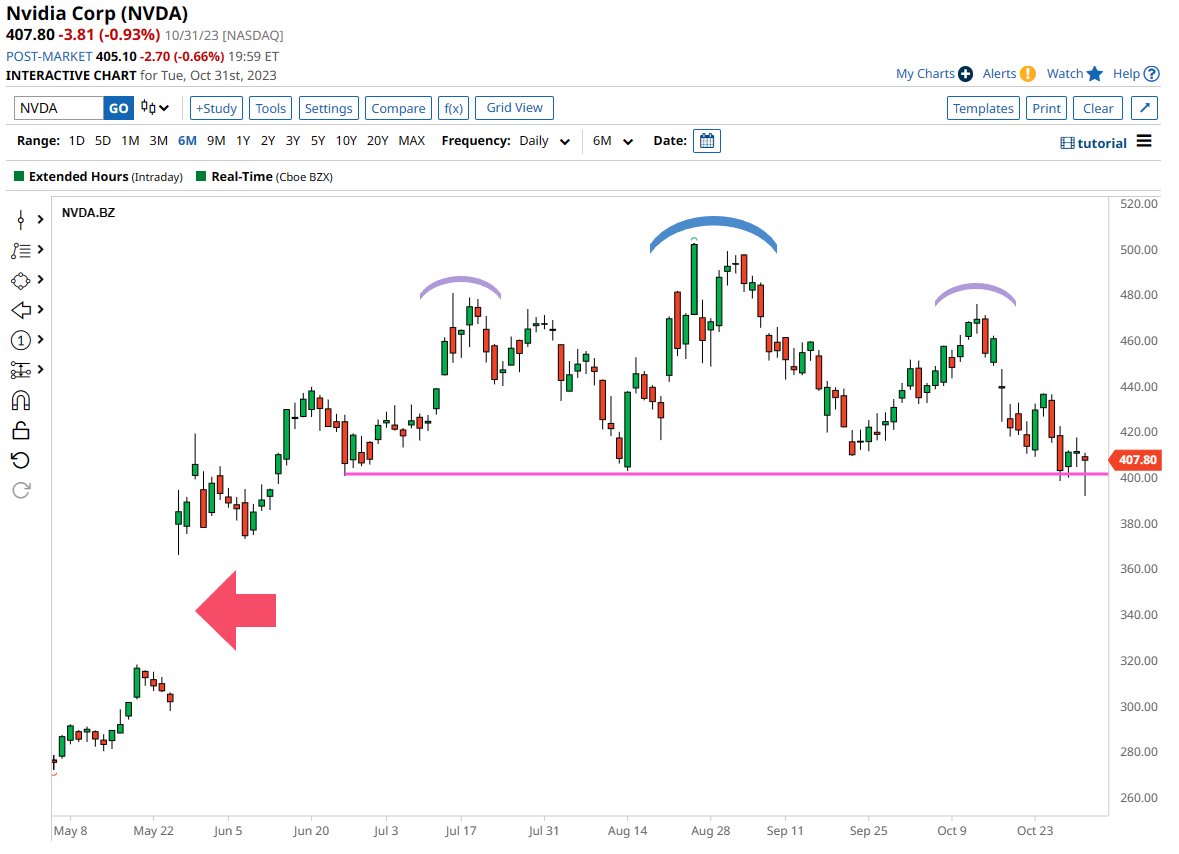The width and height of the screenshot is (1179, 854).
Task: Open the text annotation list tool
Action: (20, 250)
